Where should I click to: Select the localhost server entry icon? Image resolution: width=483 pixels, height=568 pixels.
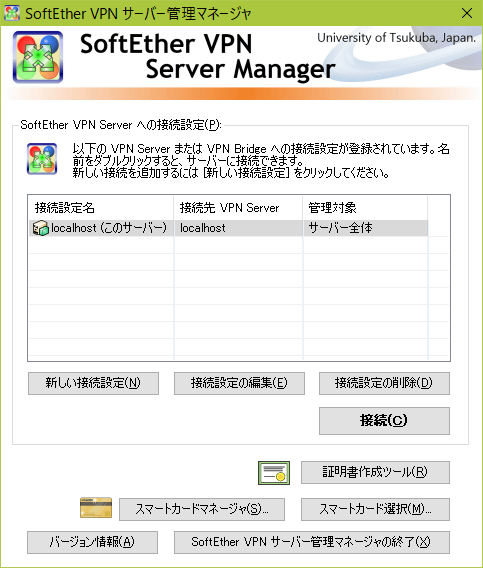tap(41, 228)
